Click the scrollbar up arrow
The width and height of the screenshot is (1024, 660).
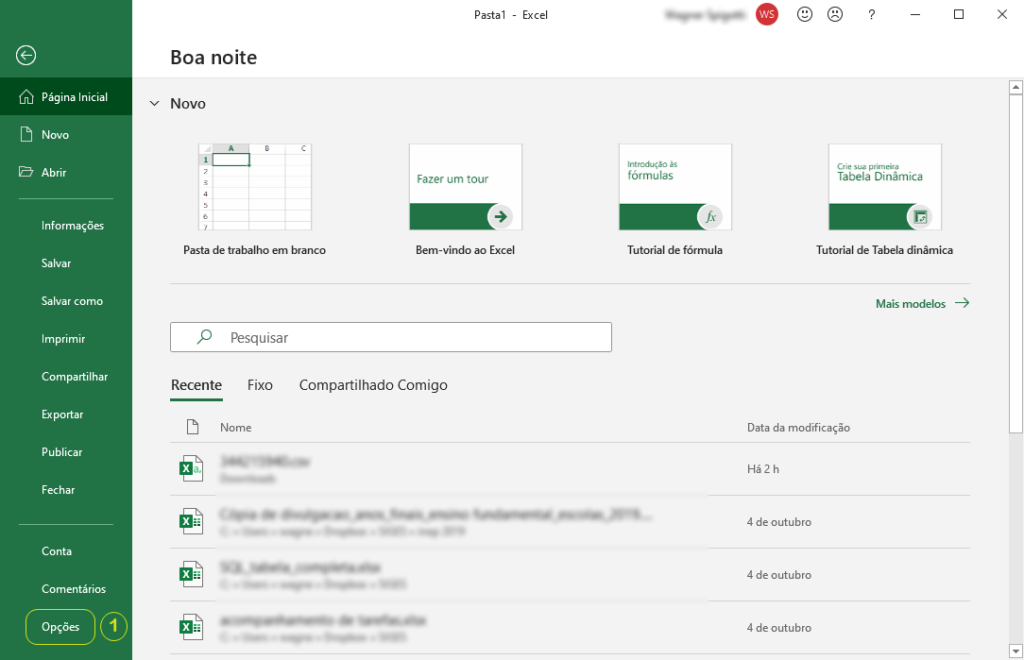point(1016,87)
